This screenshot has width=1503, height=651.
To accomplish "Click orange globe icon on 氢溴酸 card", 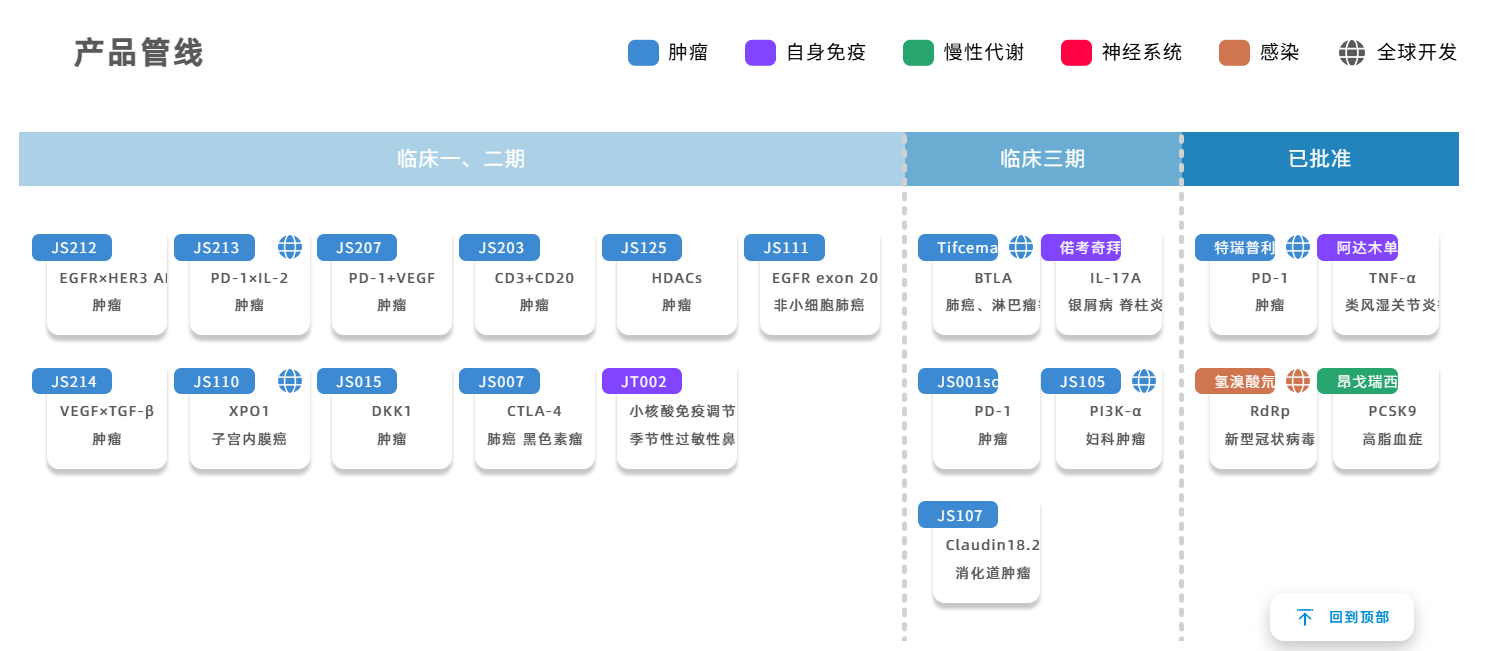I will (1298, 381).
